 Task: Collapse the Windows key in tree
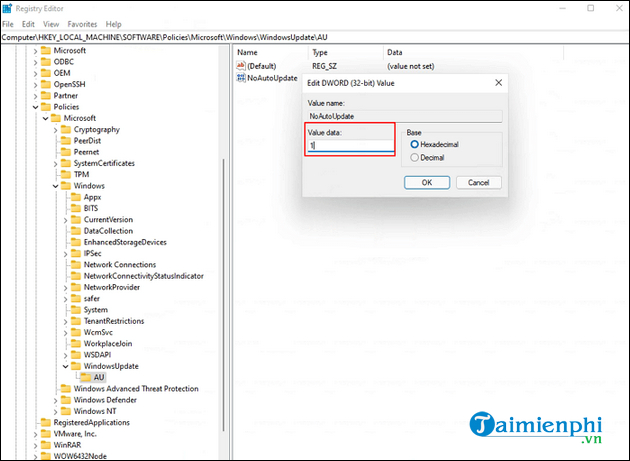pyautogui.click(x=56, y=186)
